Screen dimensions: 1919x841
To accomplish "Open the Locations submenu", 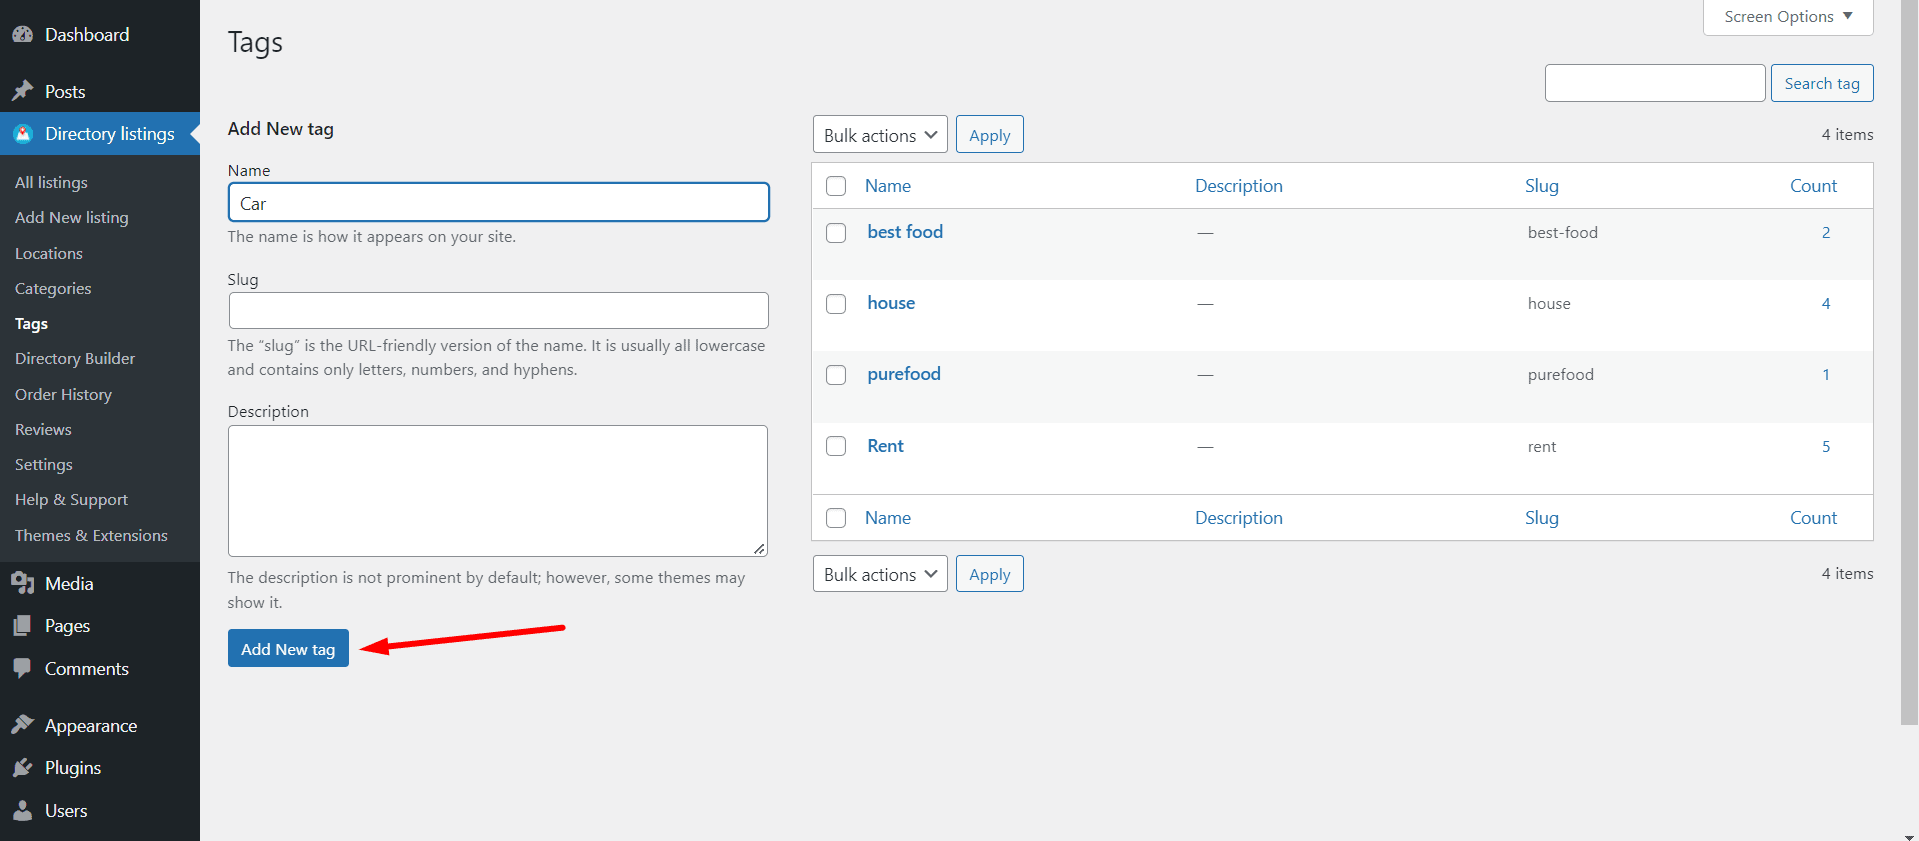I will click(x=49, y=253).
